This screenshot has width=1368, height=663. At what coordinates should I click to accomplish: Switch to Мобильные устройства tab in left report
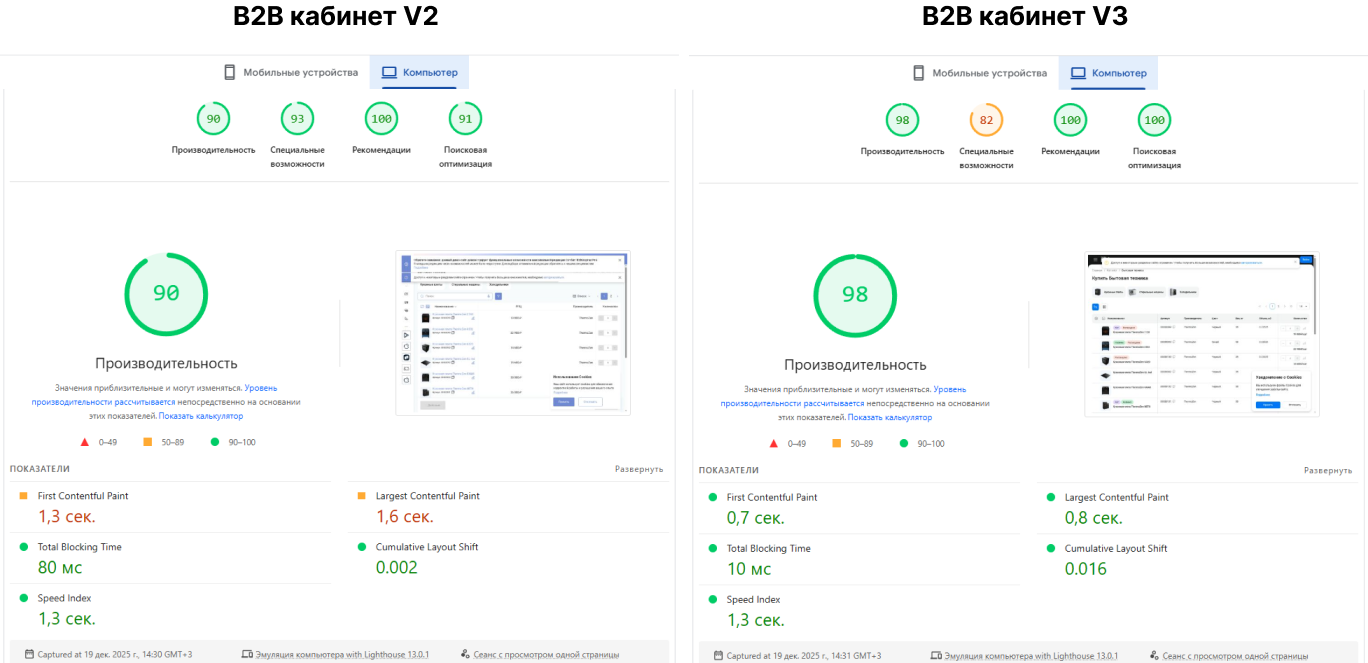click(290, 73)
